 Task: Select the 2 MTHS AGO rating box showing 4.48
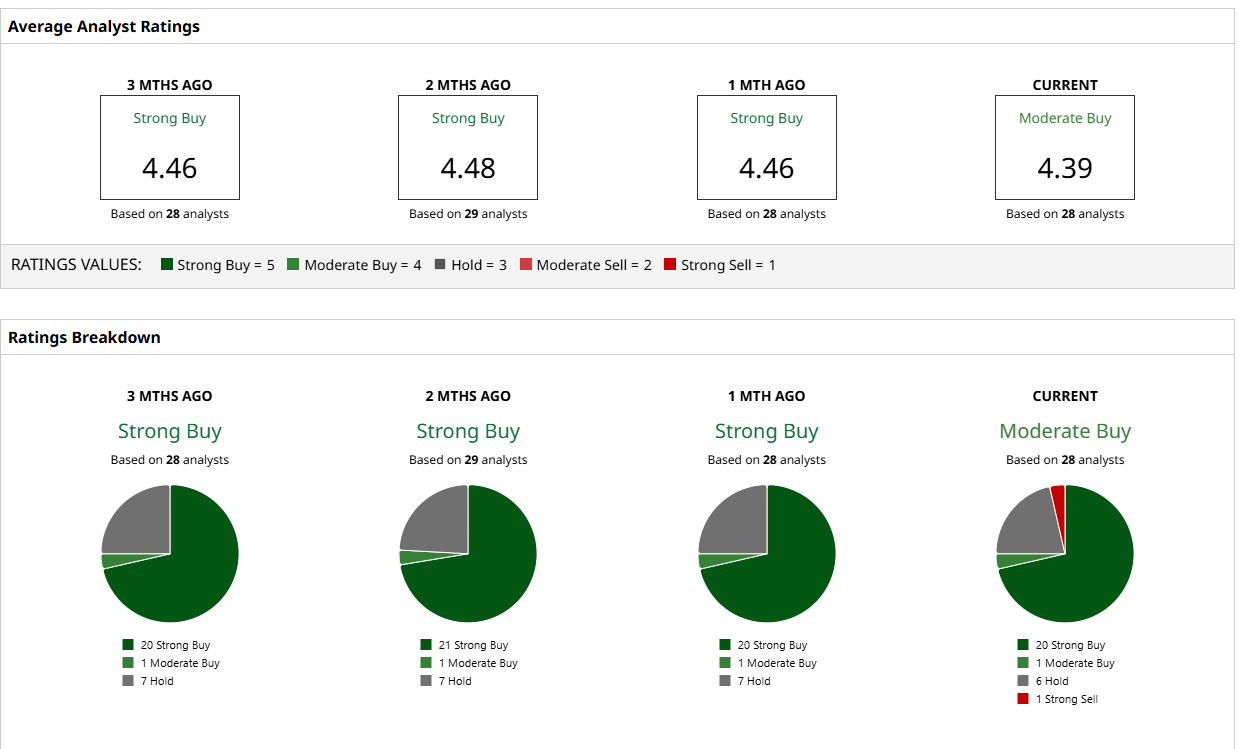pyautogui.click(x=468, y=147)
